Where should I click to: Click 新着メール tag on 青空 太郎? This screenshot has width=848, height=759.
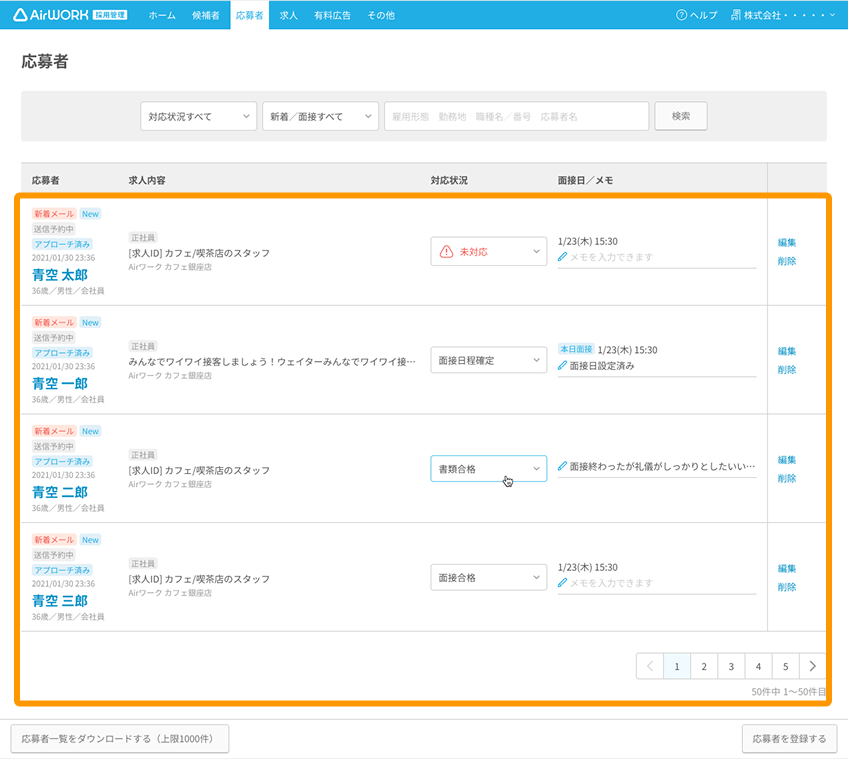coord(54,214)
